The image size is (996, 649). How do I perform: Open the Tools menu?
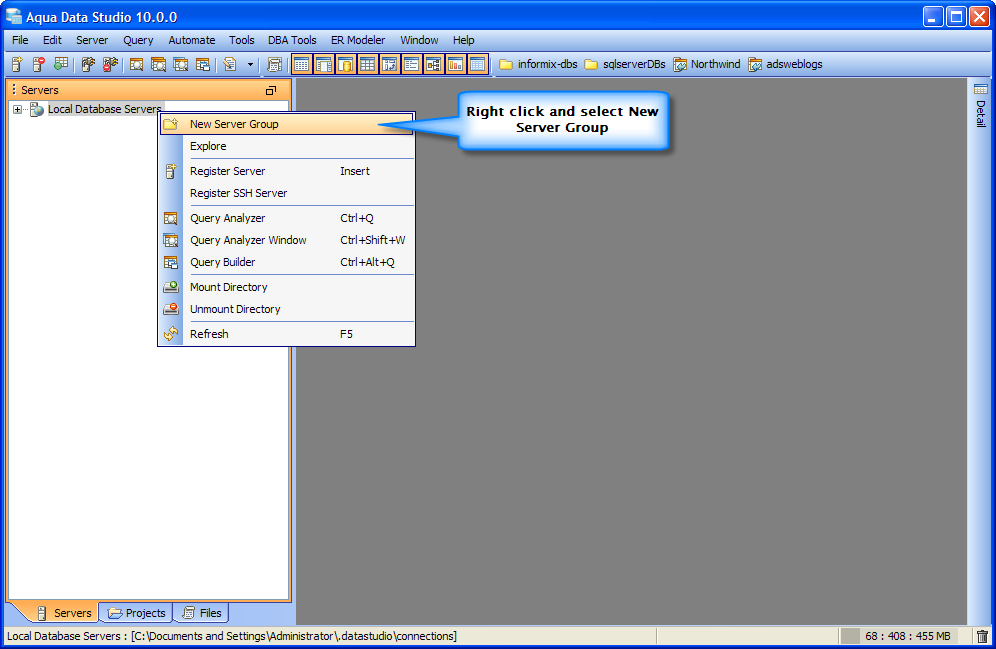[x=241, y=40]
